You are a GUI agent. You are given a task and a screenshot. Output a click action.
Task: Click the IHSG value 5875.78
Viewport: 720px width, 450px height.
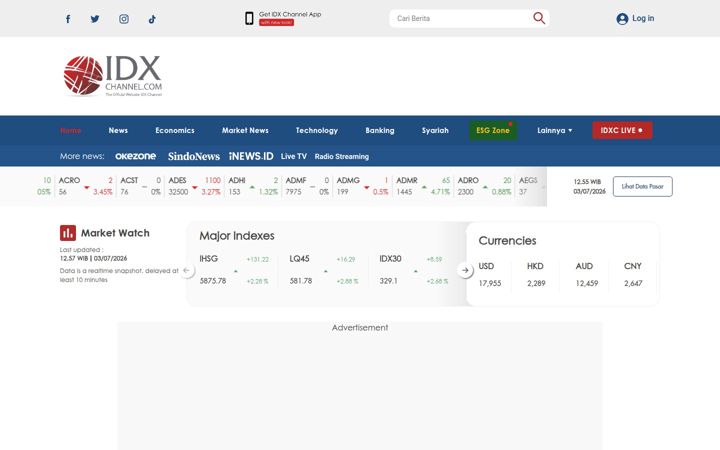tap(213, 281)
